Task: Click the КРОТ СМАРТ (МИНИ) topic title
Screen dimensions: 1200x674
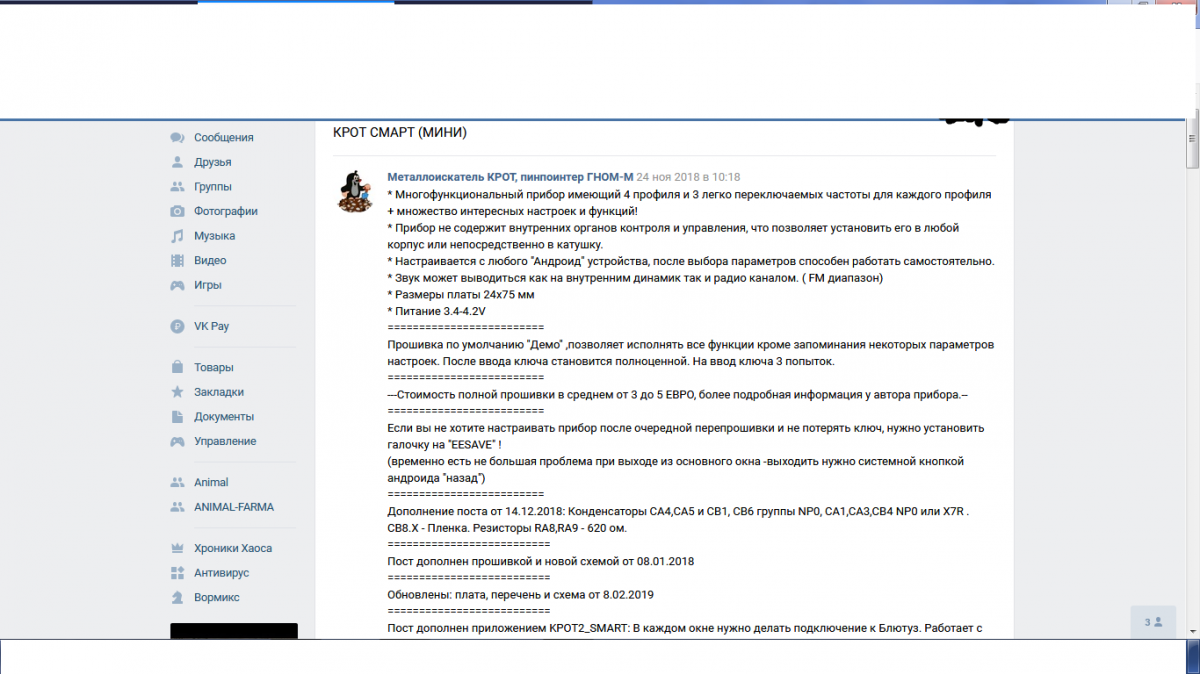Action: coord(400,132)
